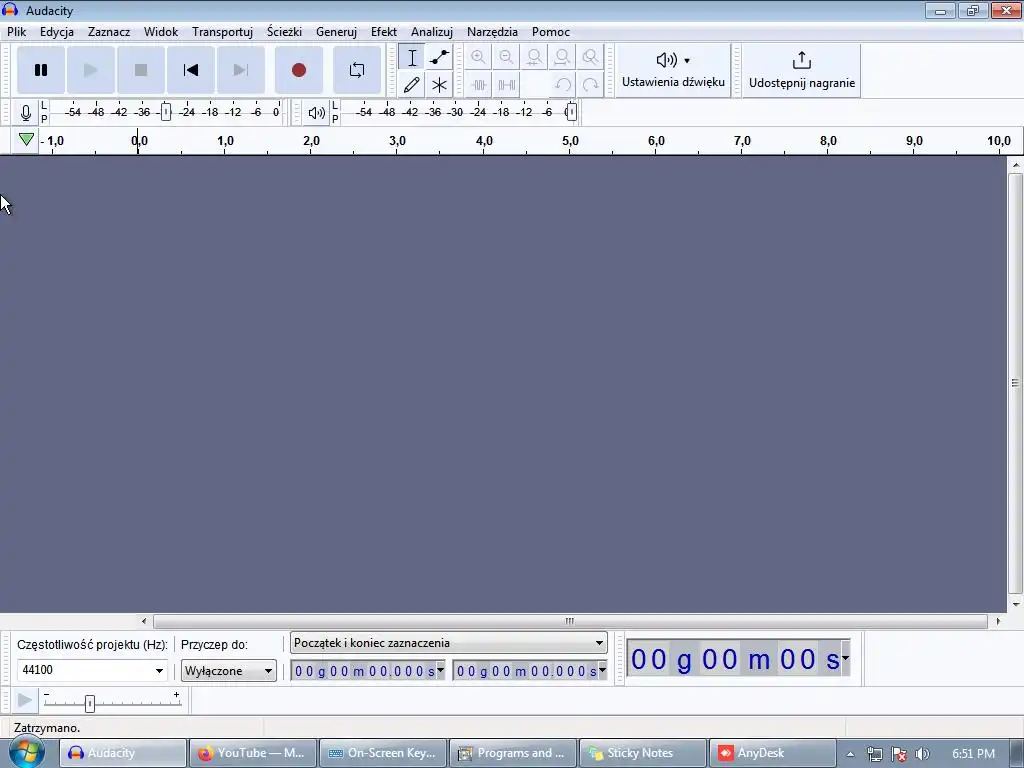Open the Efekt menu
Screen dimensions: 1024x768
pos(383,32)
